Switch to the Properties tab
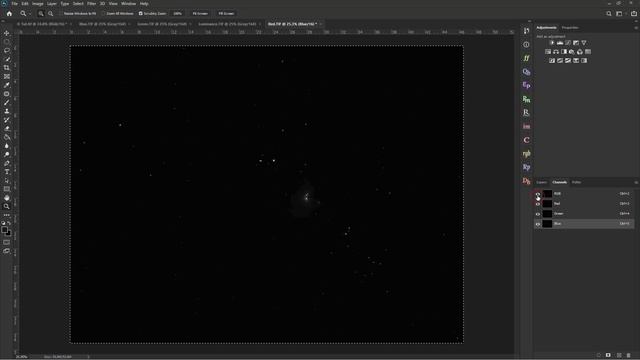 [x=570, y=28]
